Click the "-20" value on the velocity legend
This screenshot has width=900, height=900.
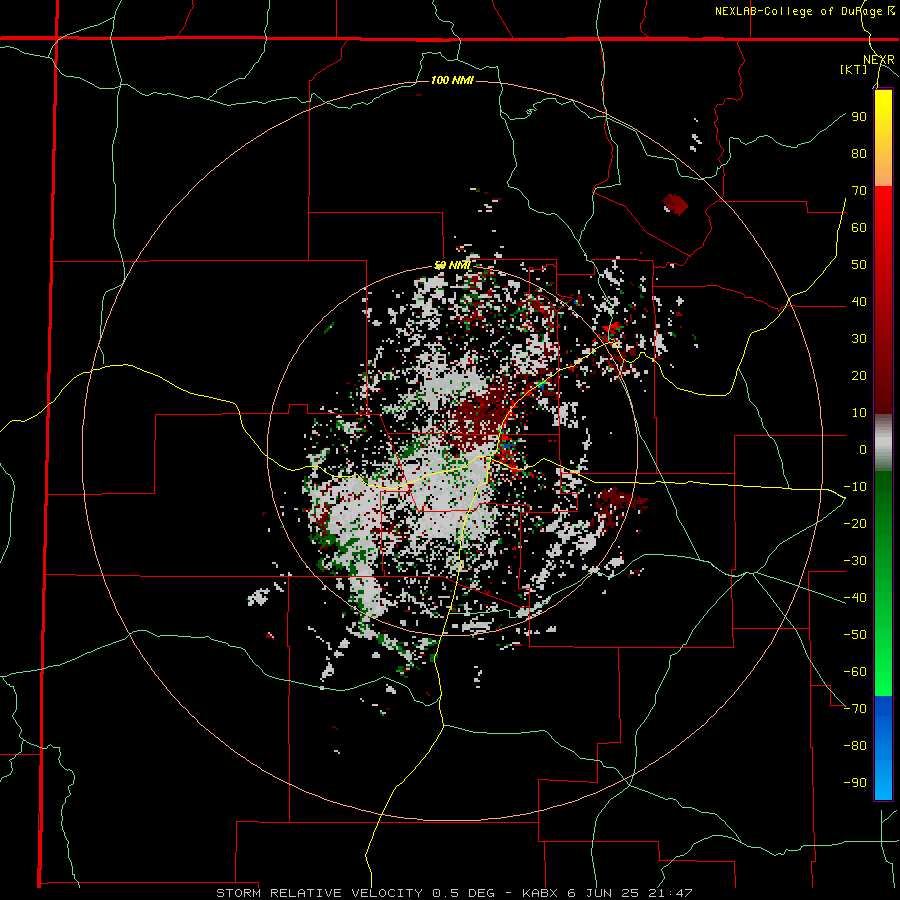[855, 523]
